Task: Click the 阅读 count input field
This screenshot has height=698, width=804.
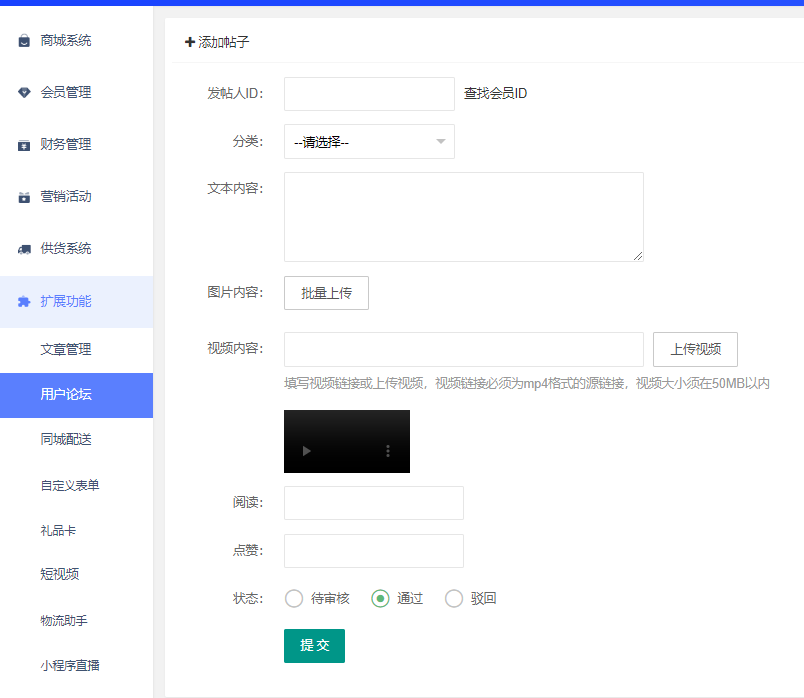Action: 374,503
